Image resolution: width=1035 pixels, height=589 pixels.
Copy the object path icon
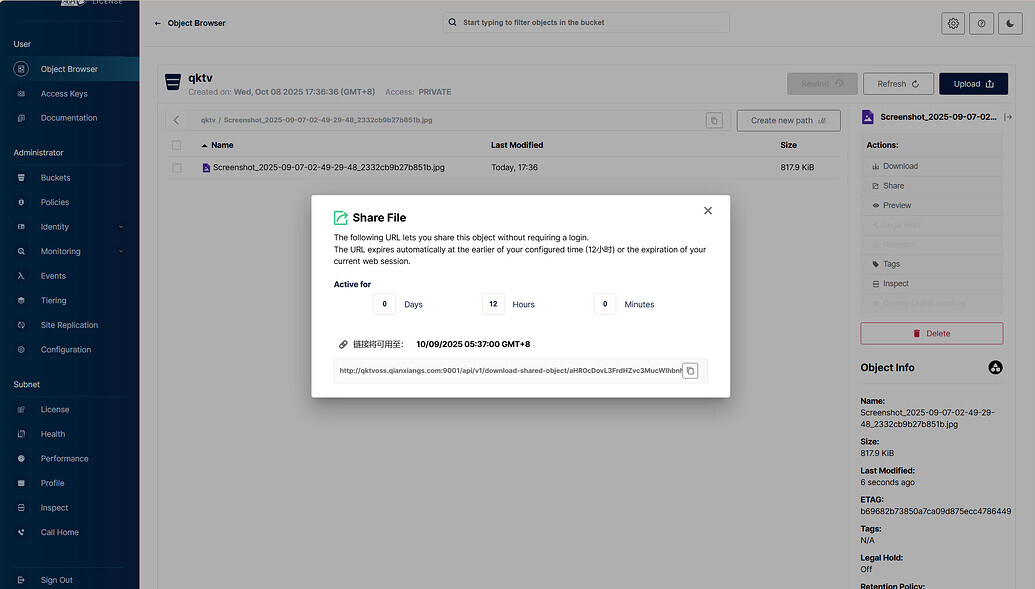[x=713, y=120]
